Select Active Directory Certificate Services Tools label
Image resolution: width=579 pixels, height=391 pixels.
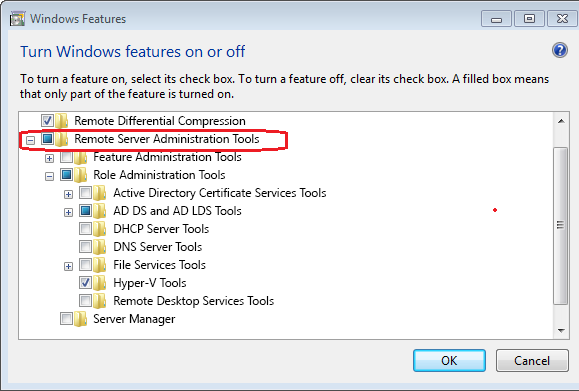click(220, 193)
